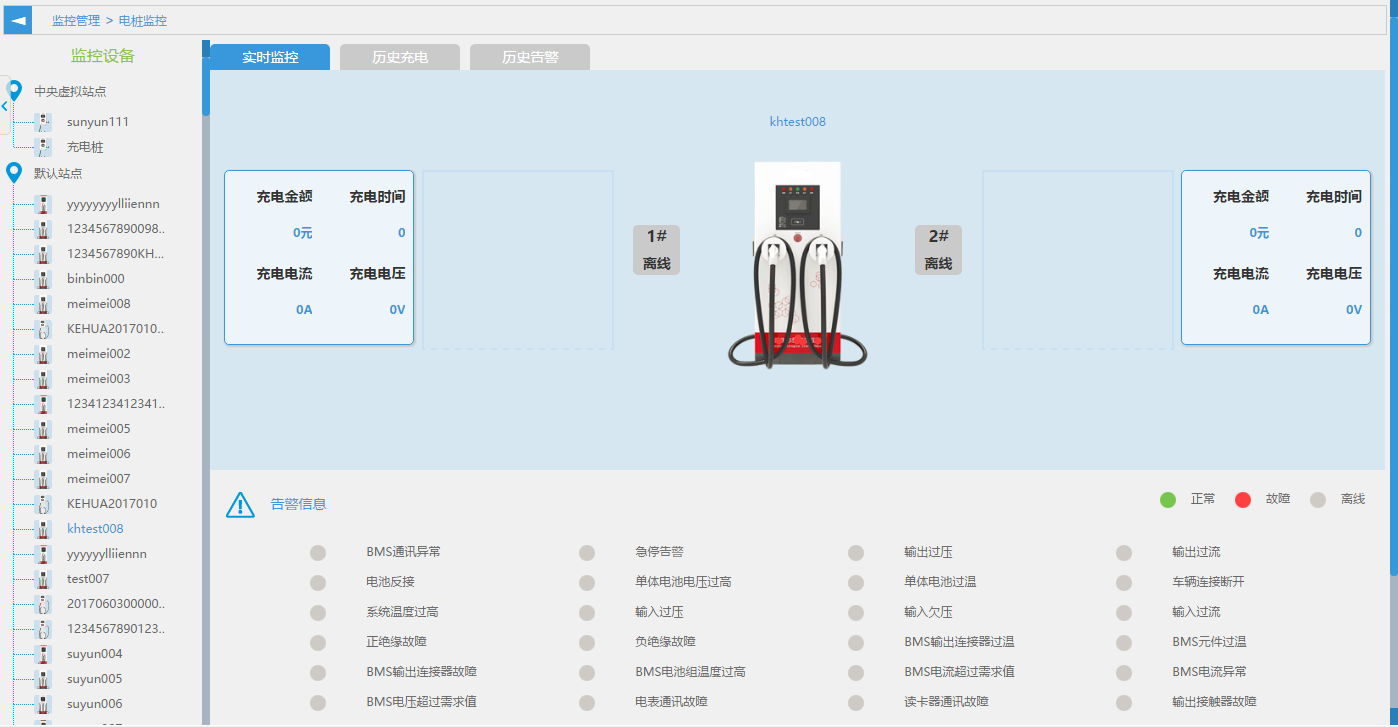Click charger icon beside suyun005
1398x727 pixels.
[43, 679]
